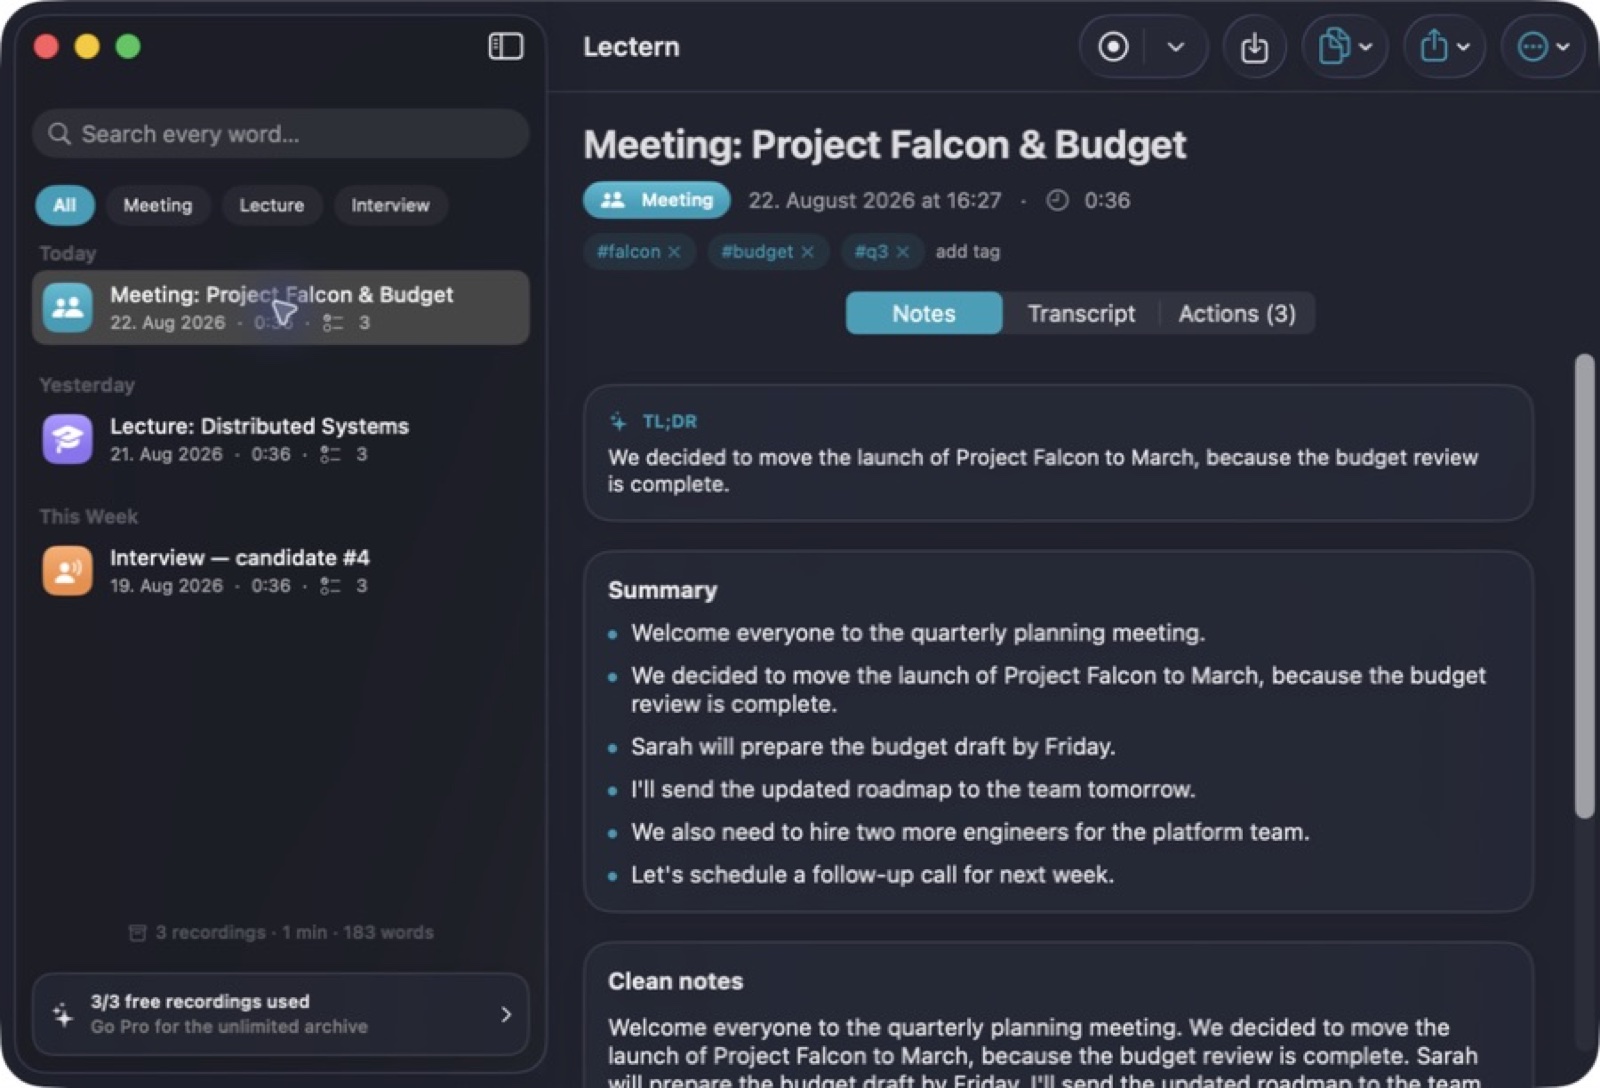1600x1088 pixels.
Task: Open the share export dropdown
Action: coord(1444,47)
